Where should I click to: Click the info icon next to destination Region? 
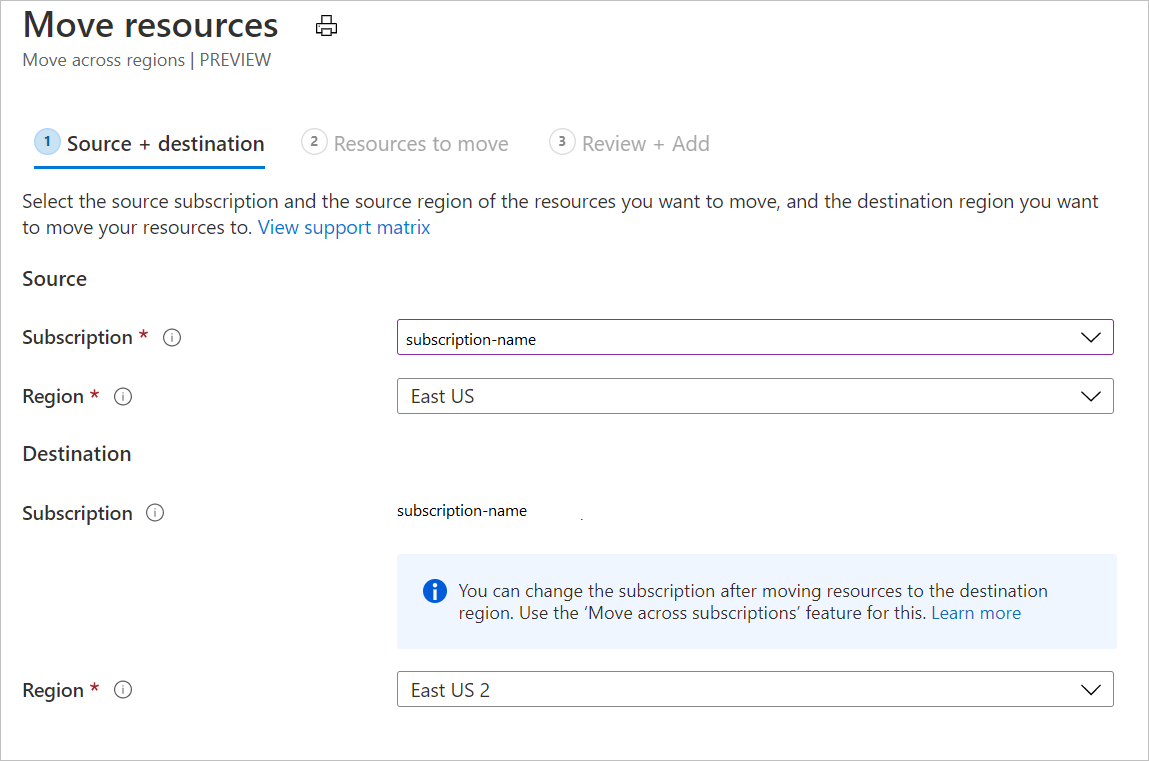123,689
